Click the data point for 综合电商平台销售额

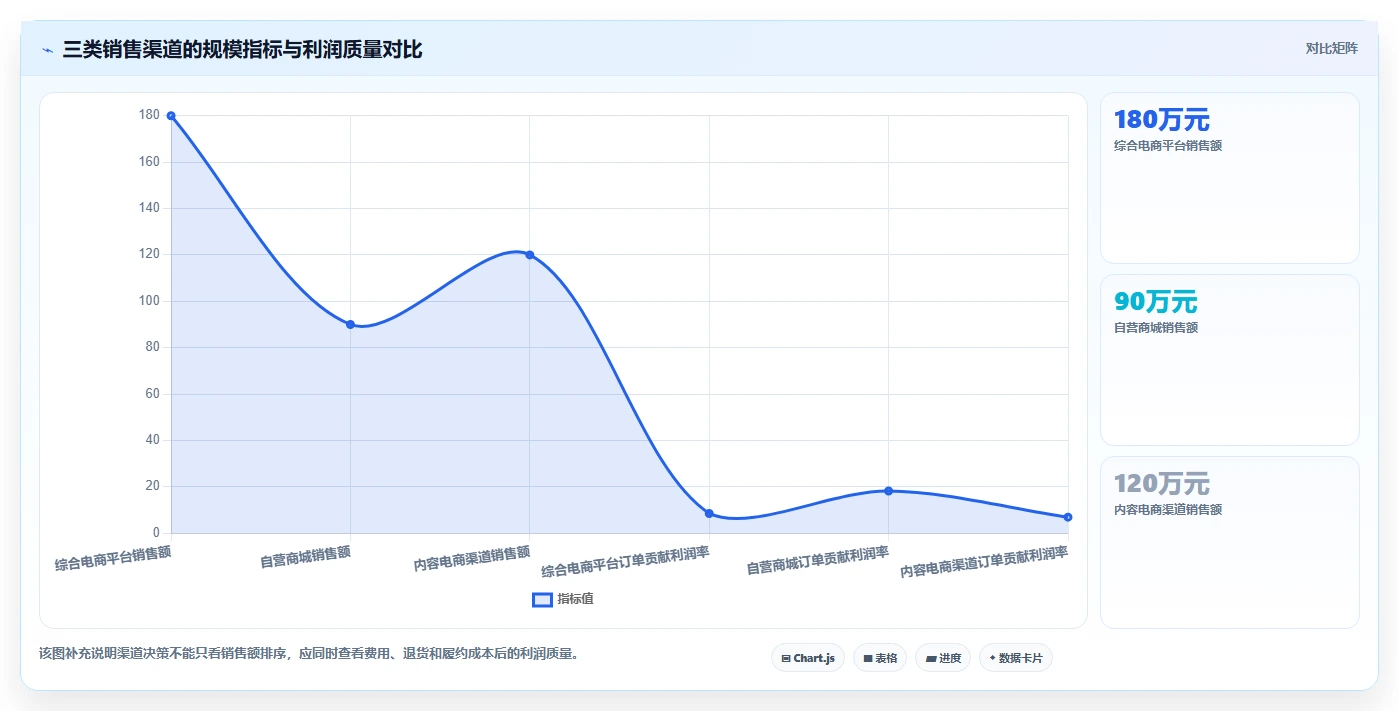(x=171, y=116)
